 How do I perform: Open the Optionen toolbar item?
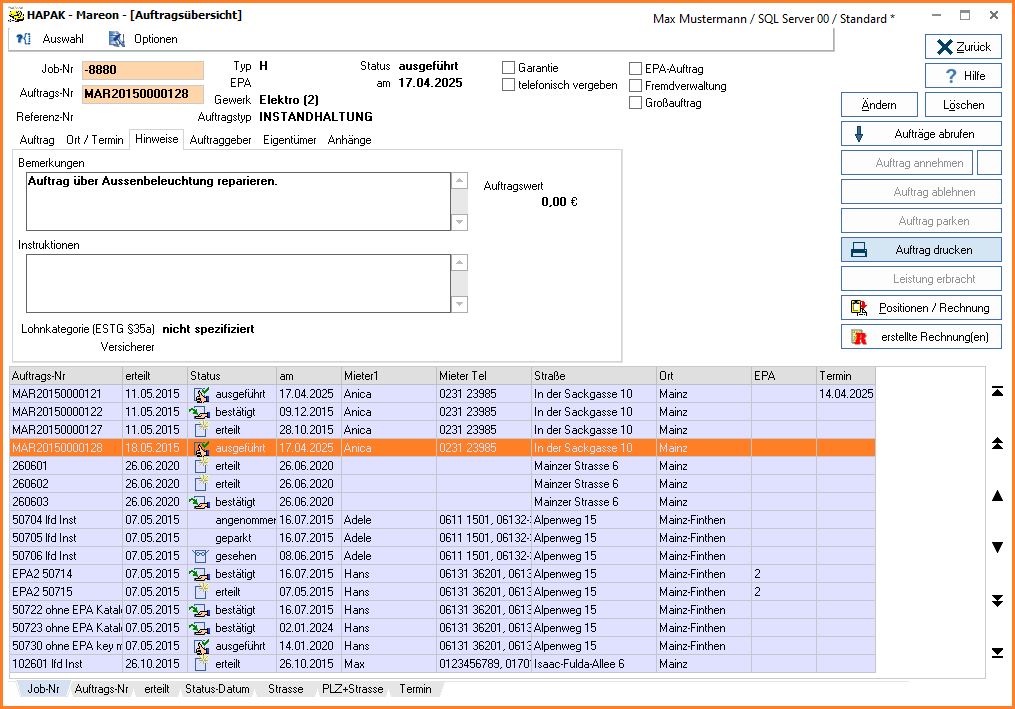coord(144,39)
